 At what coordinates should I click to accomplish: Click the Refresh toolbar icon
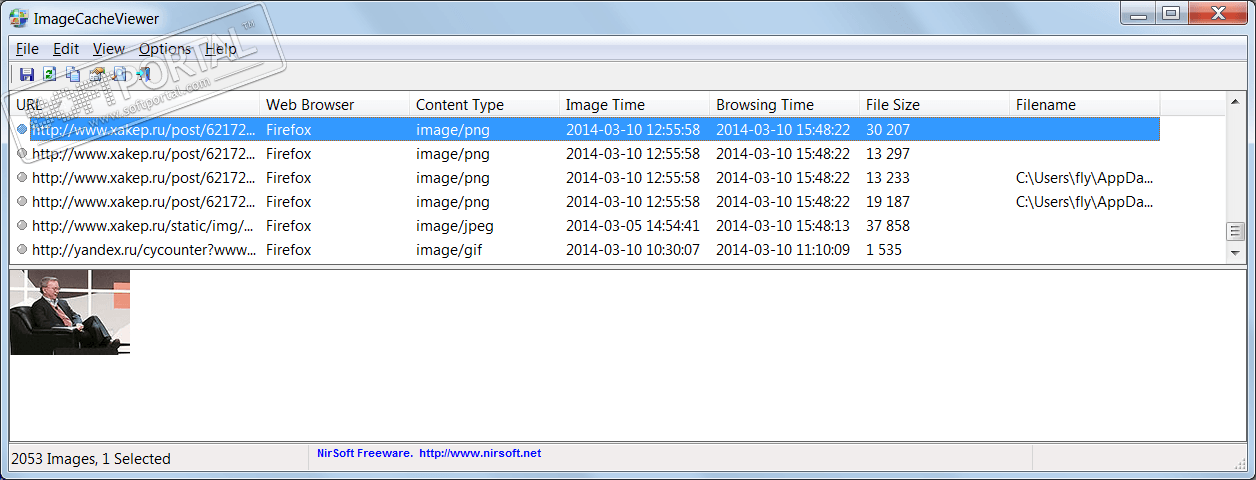49,74
